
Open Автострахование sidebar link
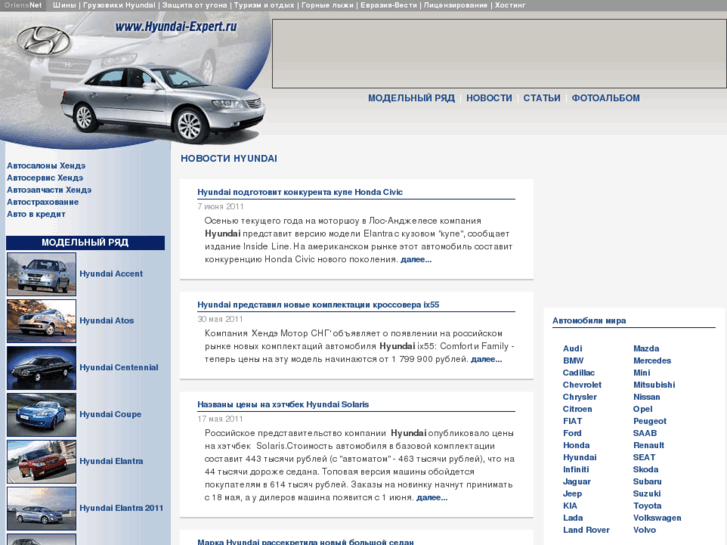click(43, 202)
